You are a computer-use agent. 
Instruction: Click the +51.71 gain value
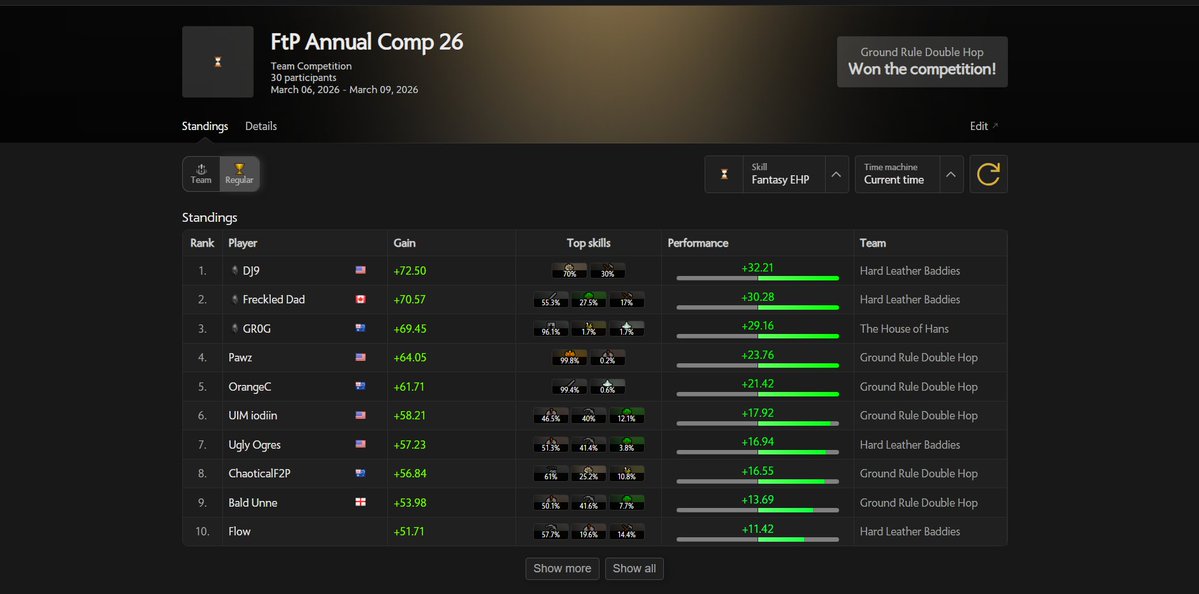point(410,532)
